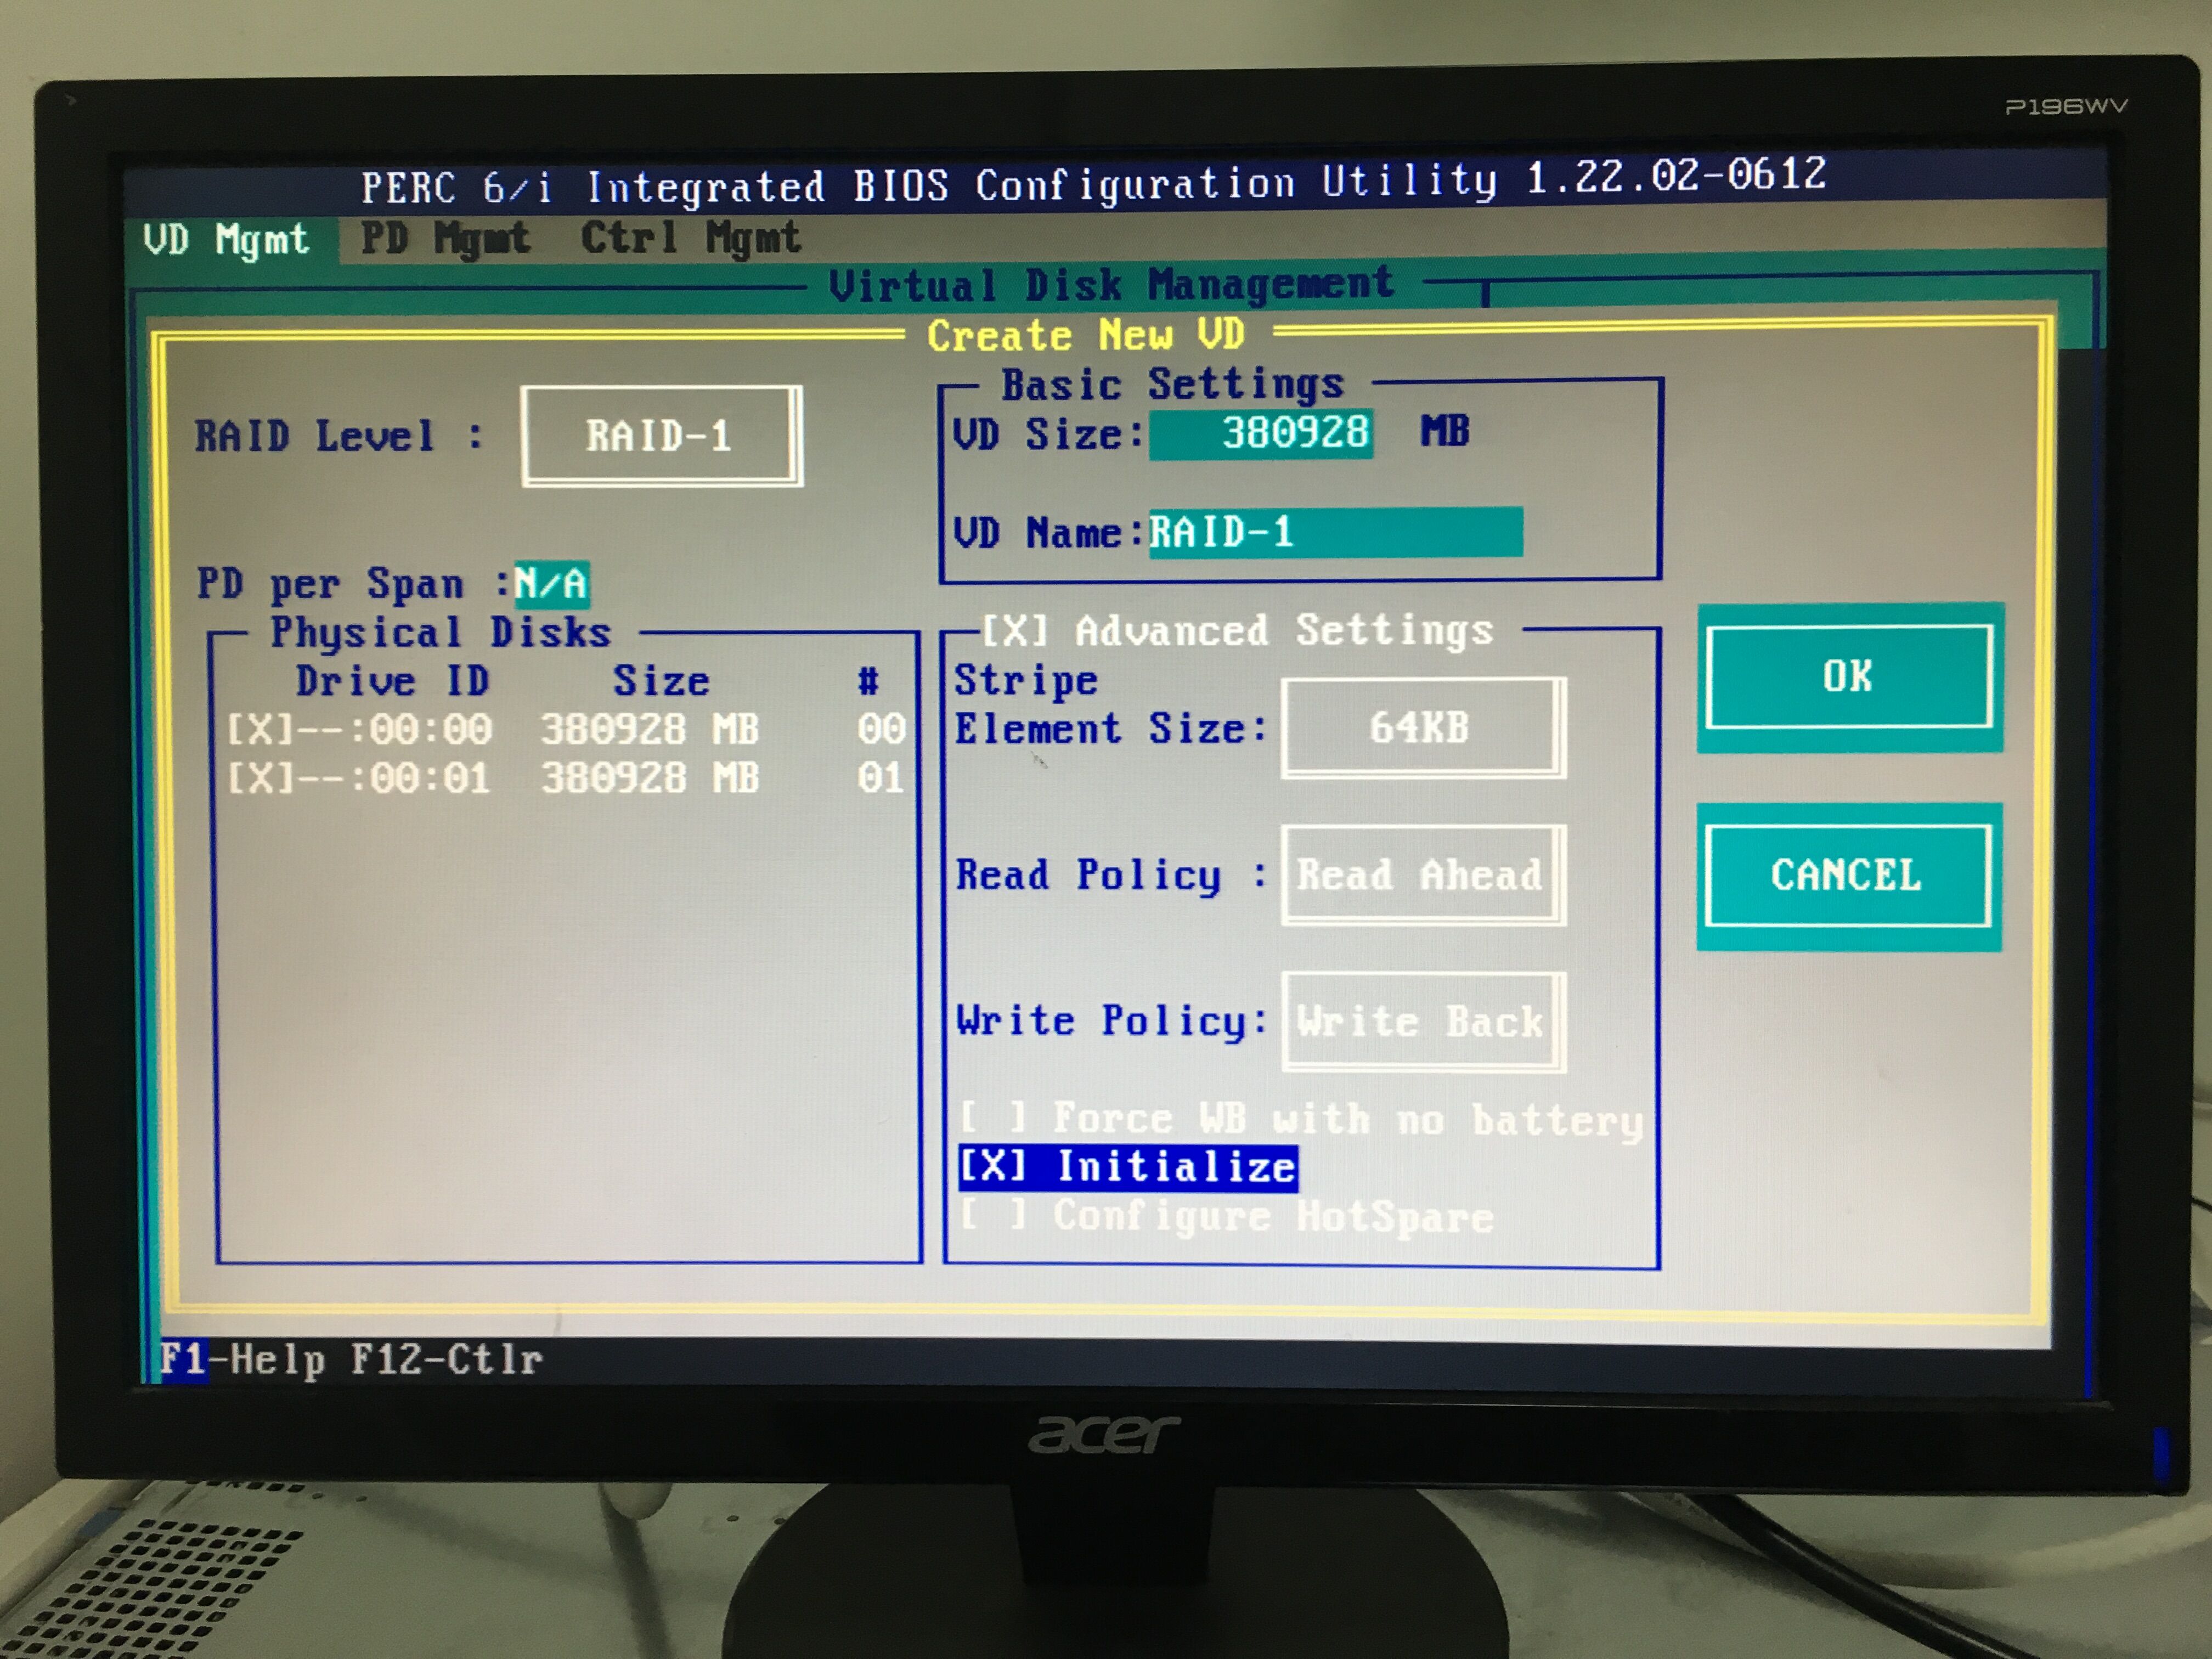The height and width of the screenshot is (1659, 2212).
Task: Click the Basic Settings group title
Action: click(x=1173, y=385)
